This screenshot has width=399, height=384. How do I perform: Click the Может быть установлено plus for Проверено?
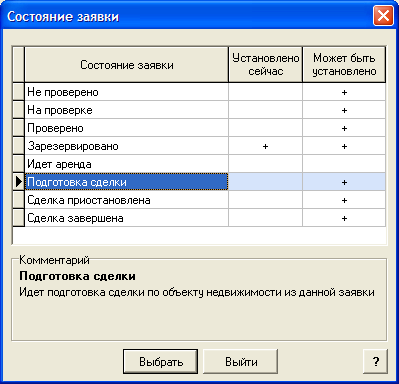[x=344, y=128]
